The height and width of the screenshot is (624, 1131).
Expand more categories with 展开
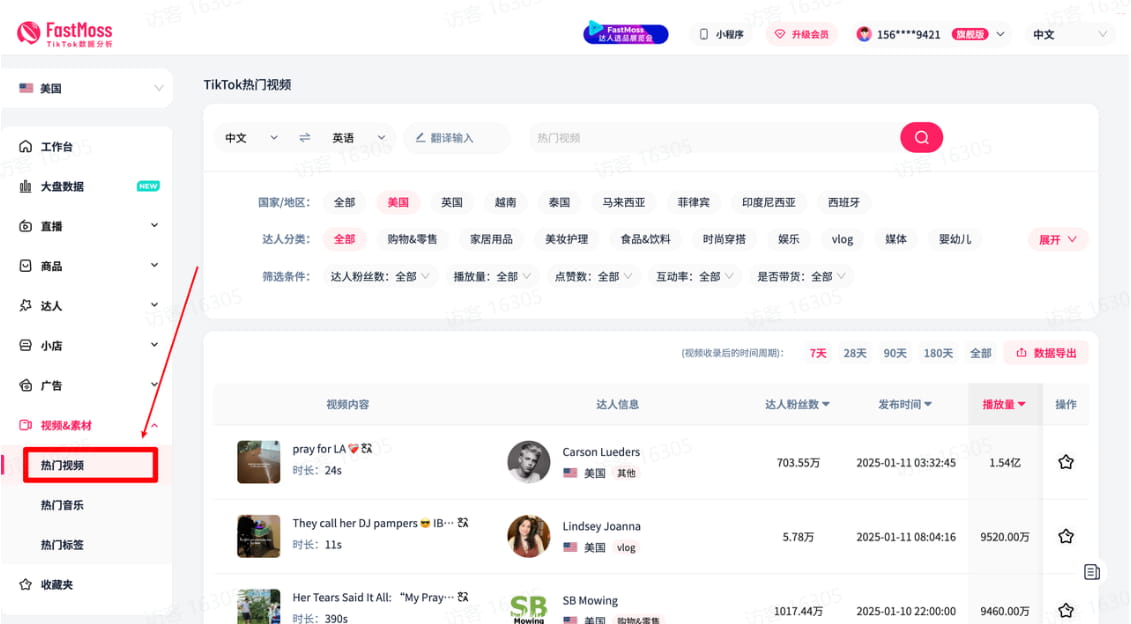pos(1057,240)
